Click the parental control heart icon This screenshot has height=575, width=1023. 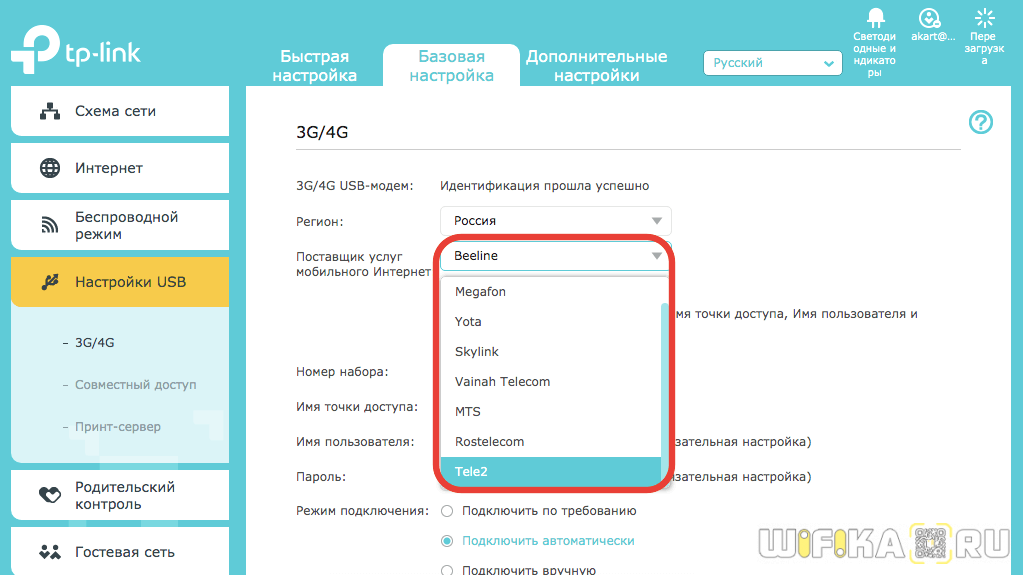point(50,495)
